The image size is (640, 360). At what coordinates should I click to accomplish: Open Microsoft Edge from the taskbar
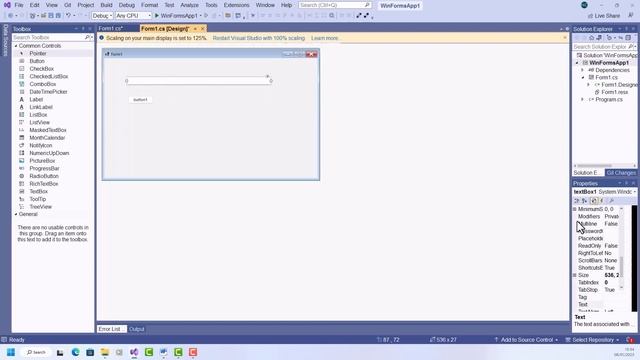point(76,352)
